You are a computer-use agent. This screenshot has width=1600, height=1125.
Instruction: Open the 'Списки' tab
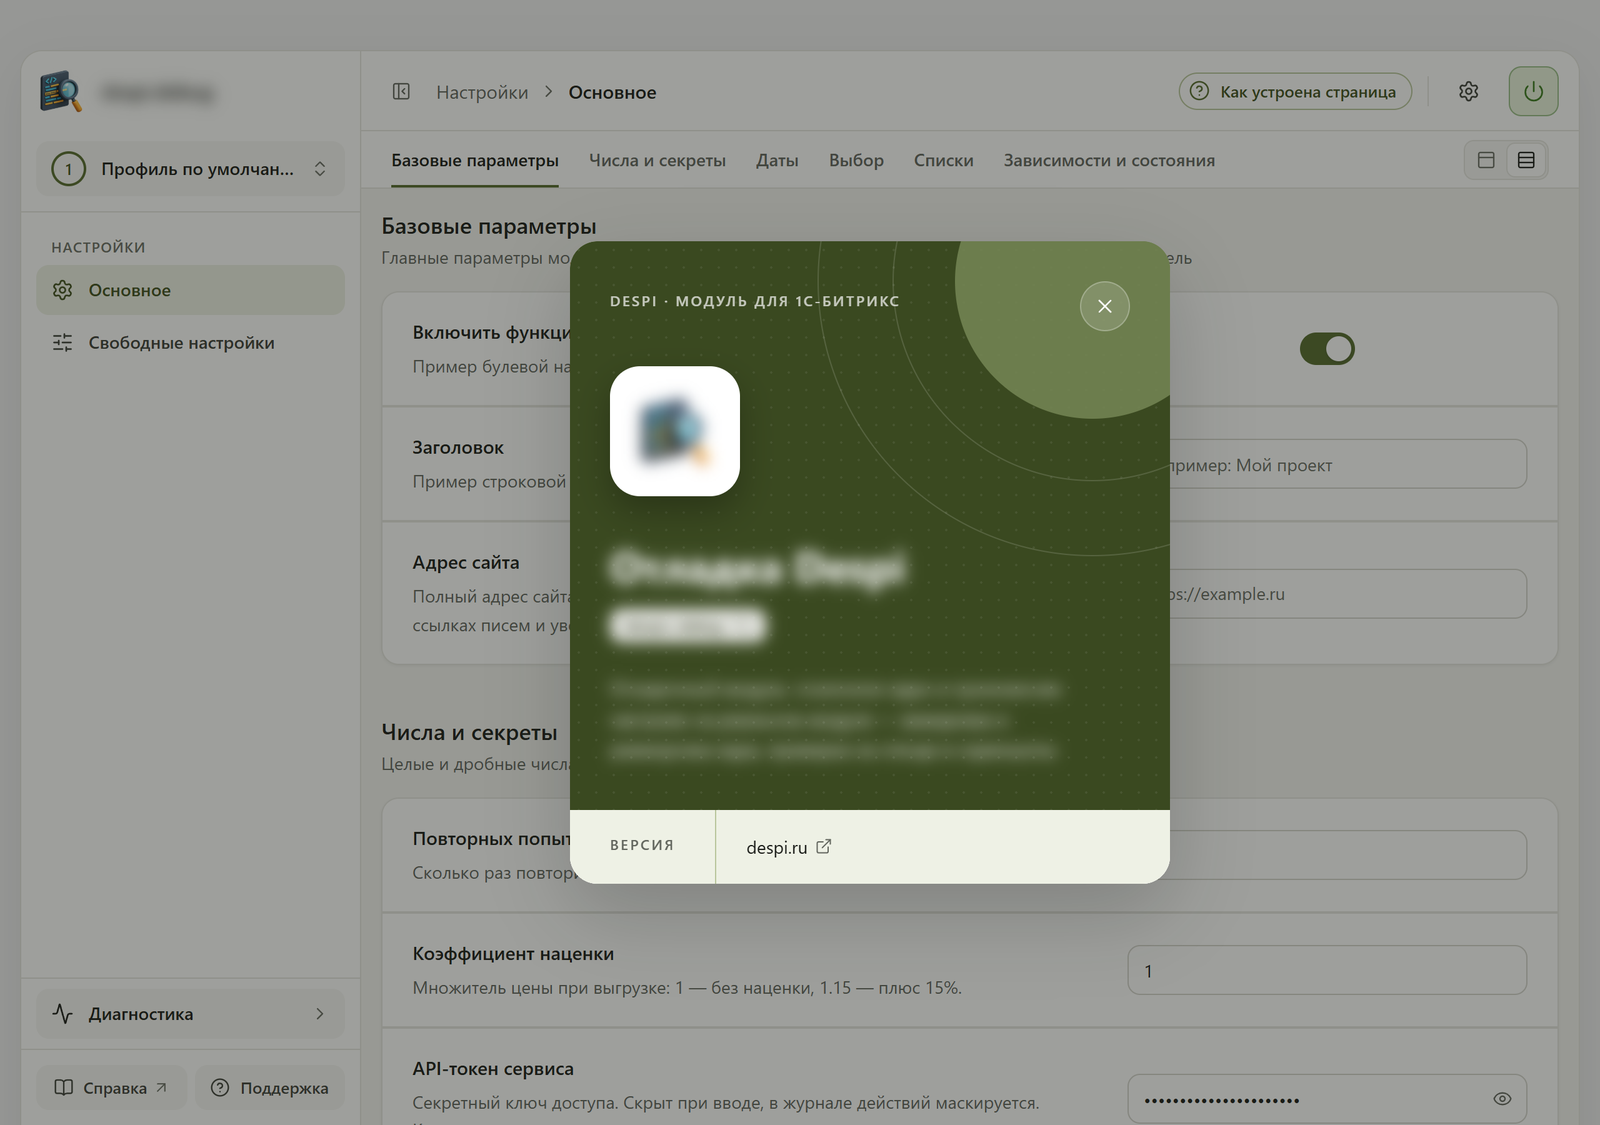click(943, 160)
